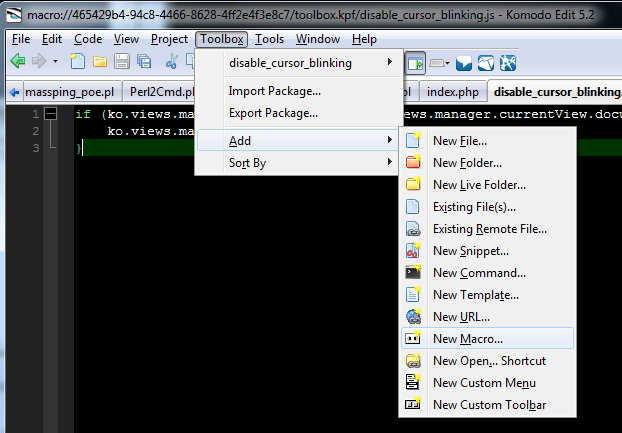Open the Tools menu
Viewport: 622px width, 433px height.
pyautogui.click(x=269, y=39)
